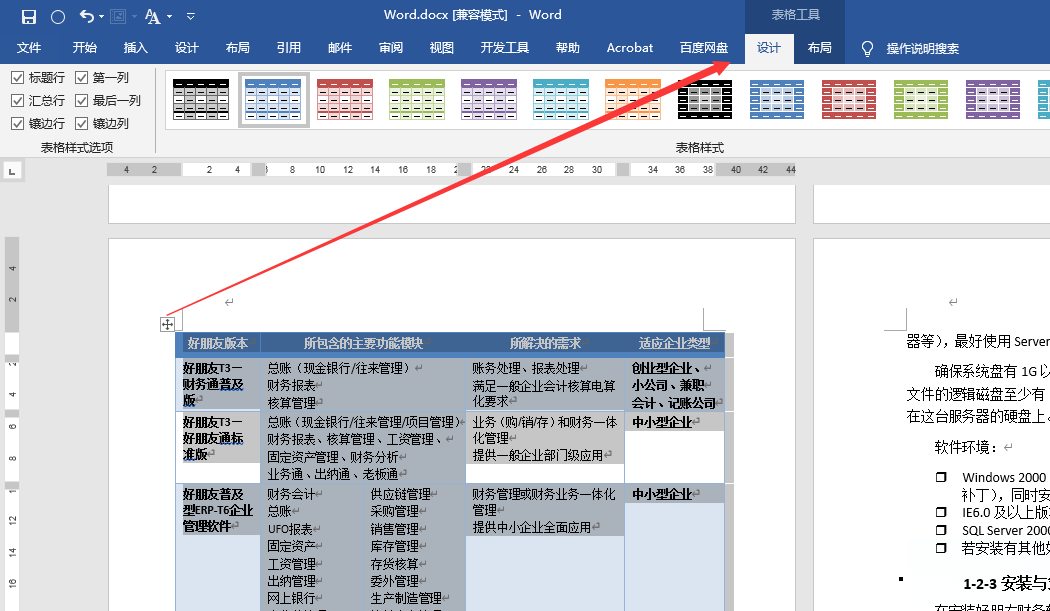Apply the light purple table style thumbnail

click(489, 99)
